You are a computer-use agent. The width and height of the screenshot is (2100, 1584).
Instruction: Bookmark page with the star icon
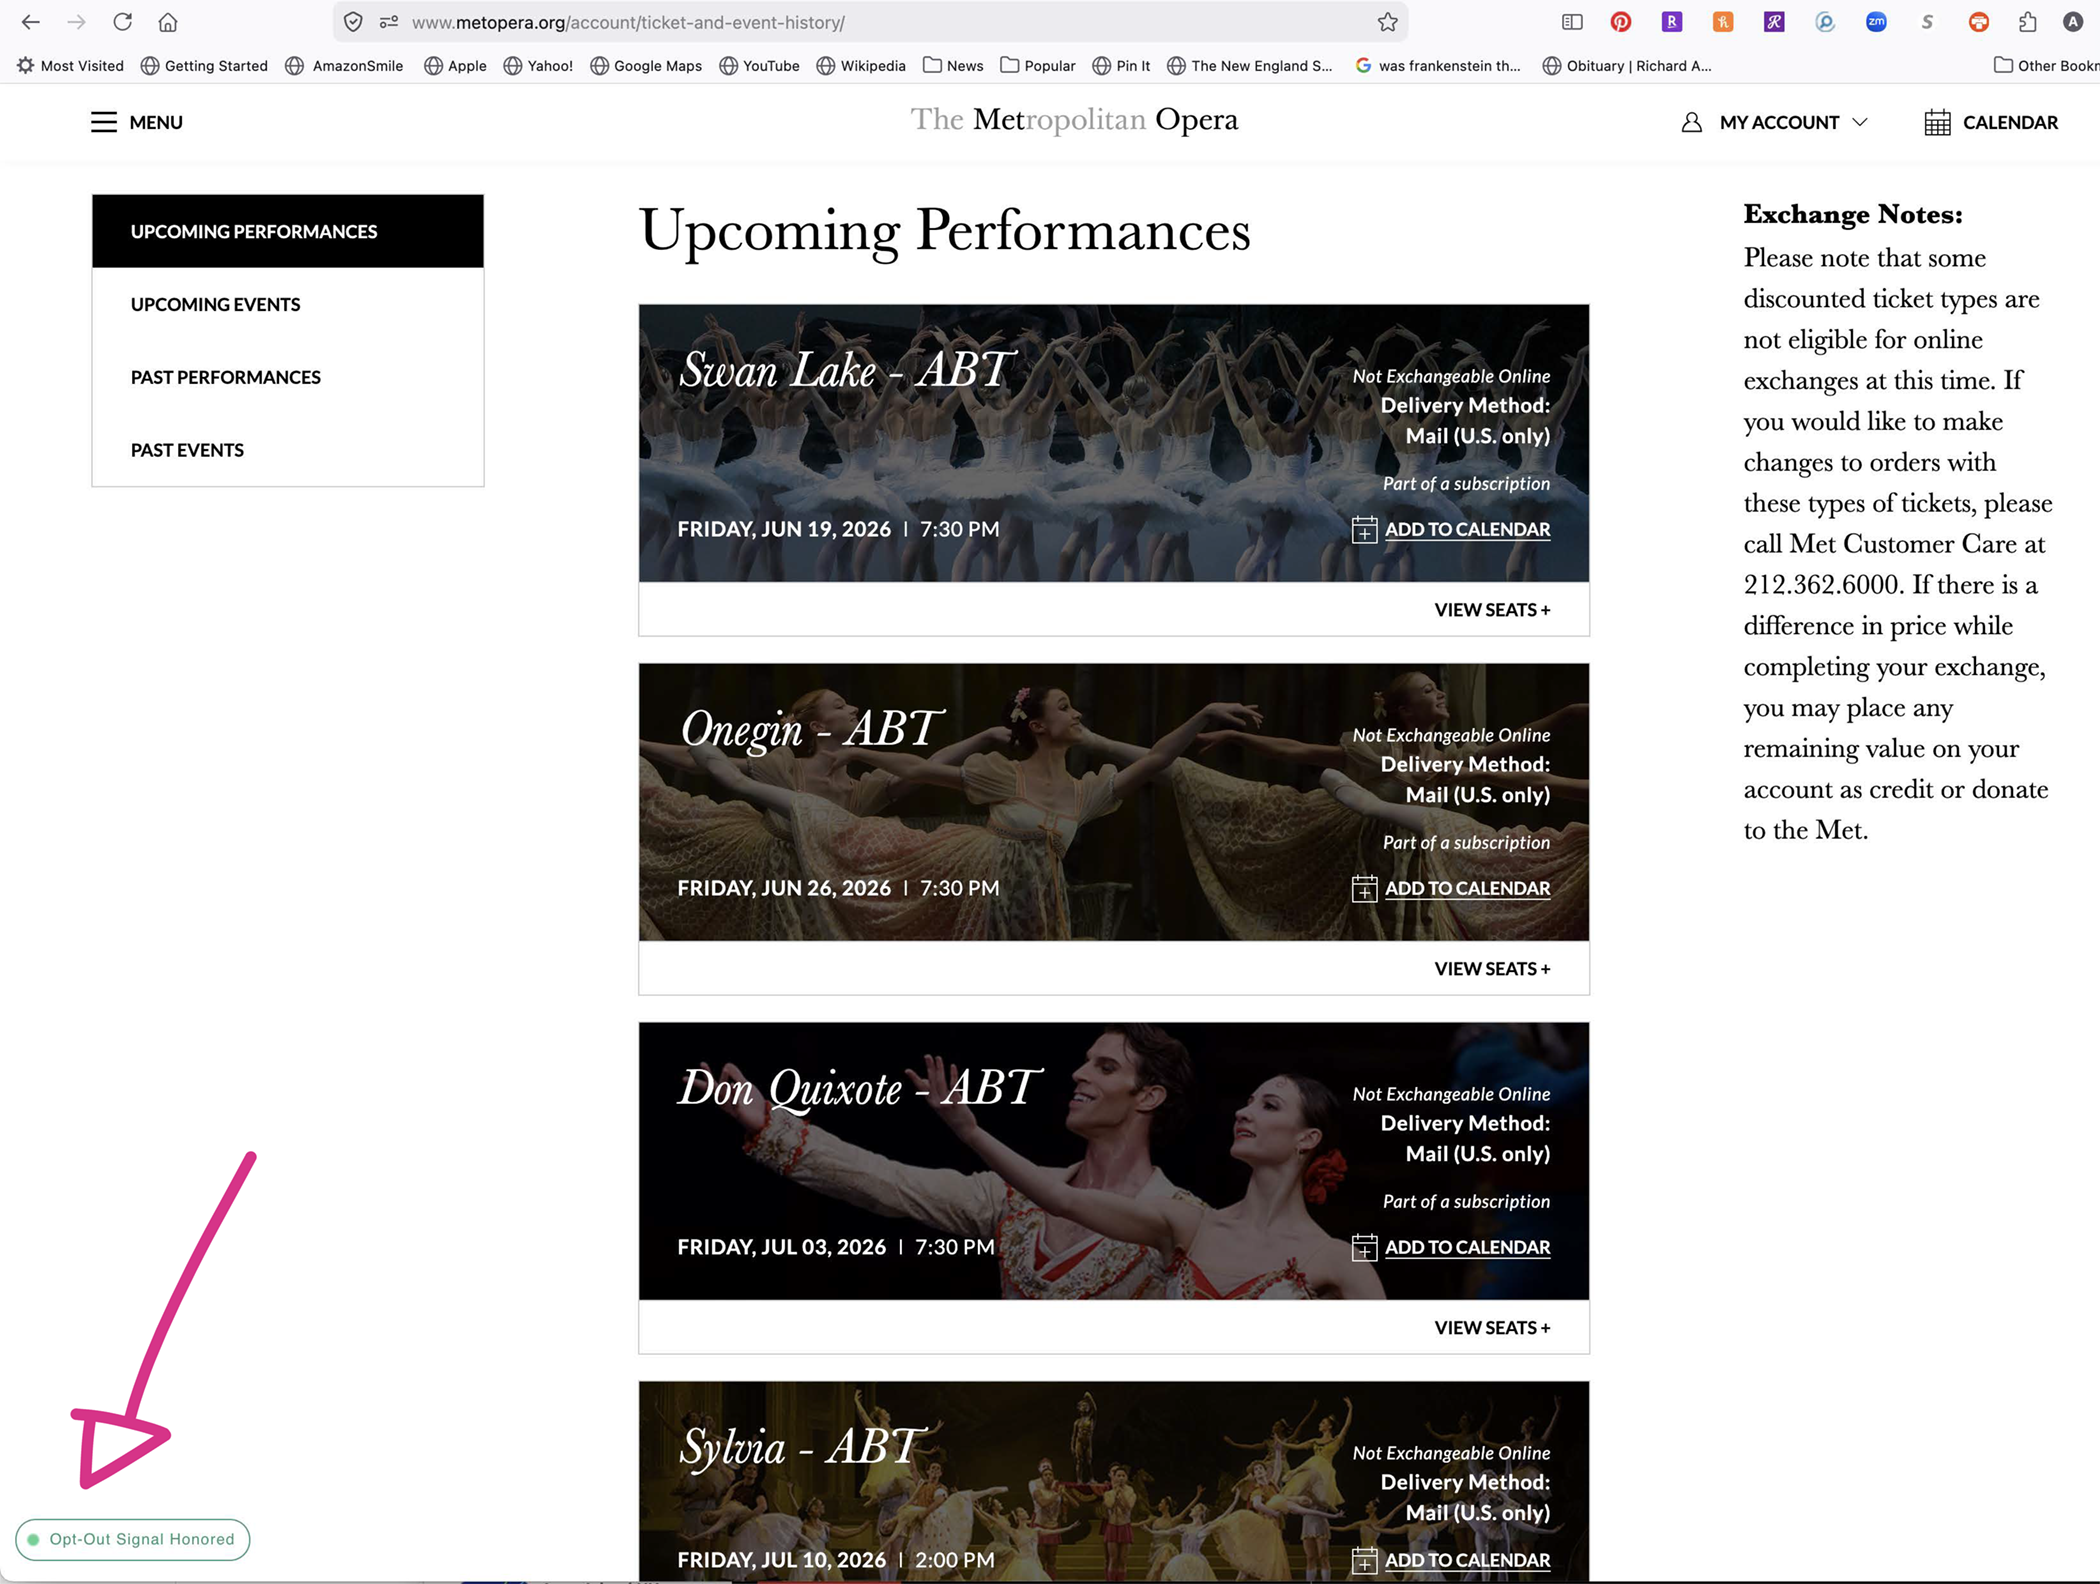tap(1387, 22)
